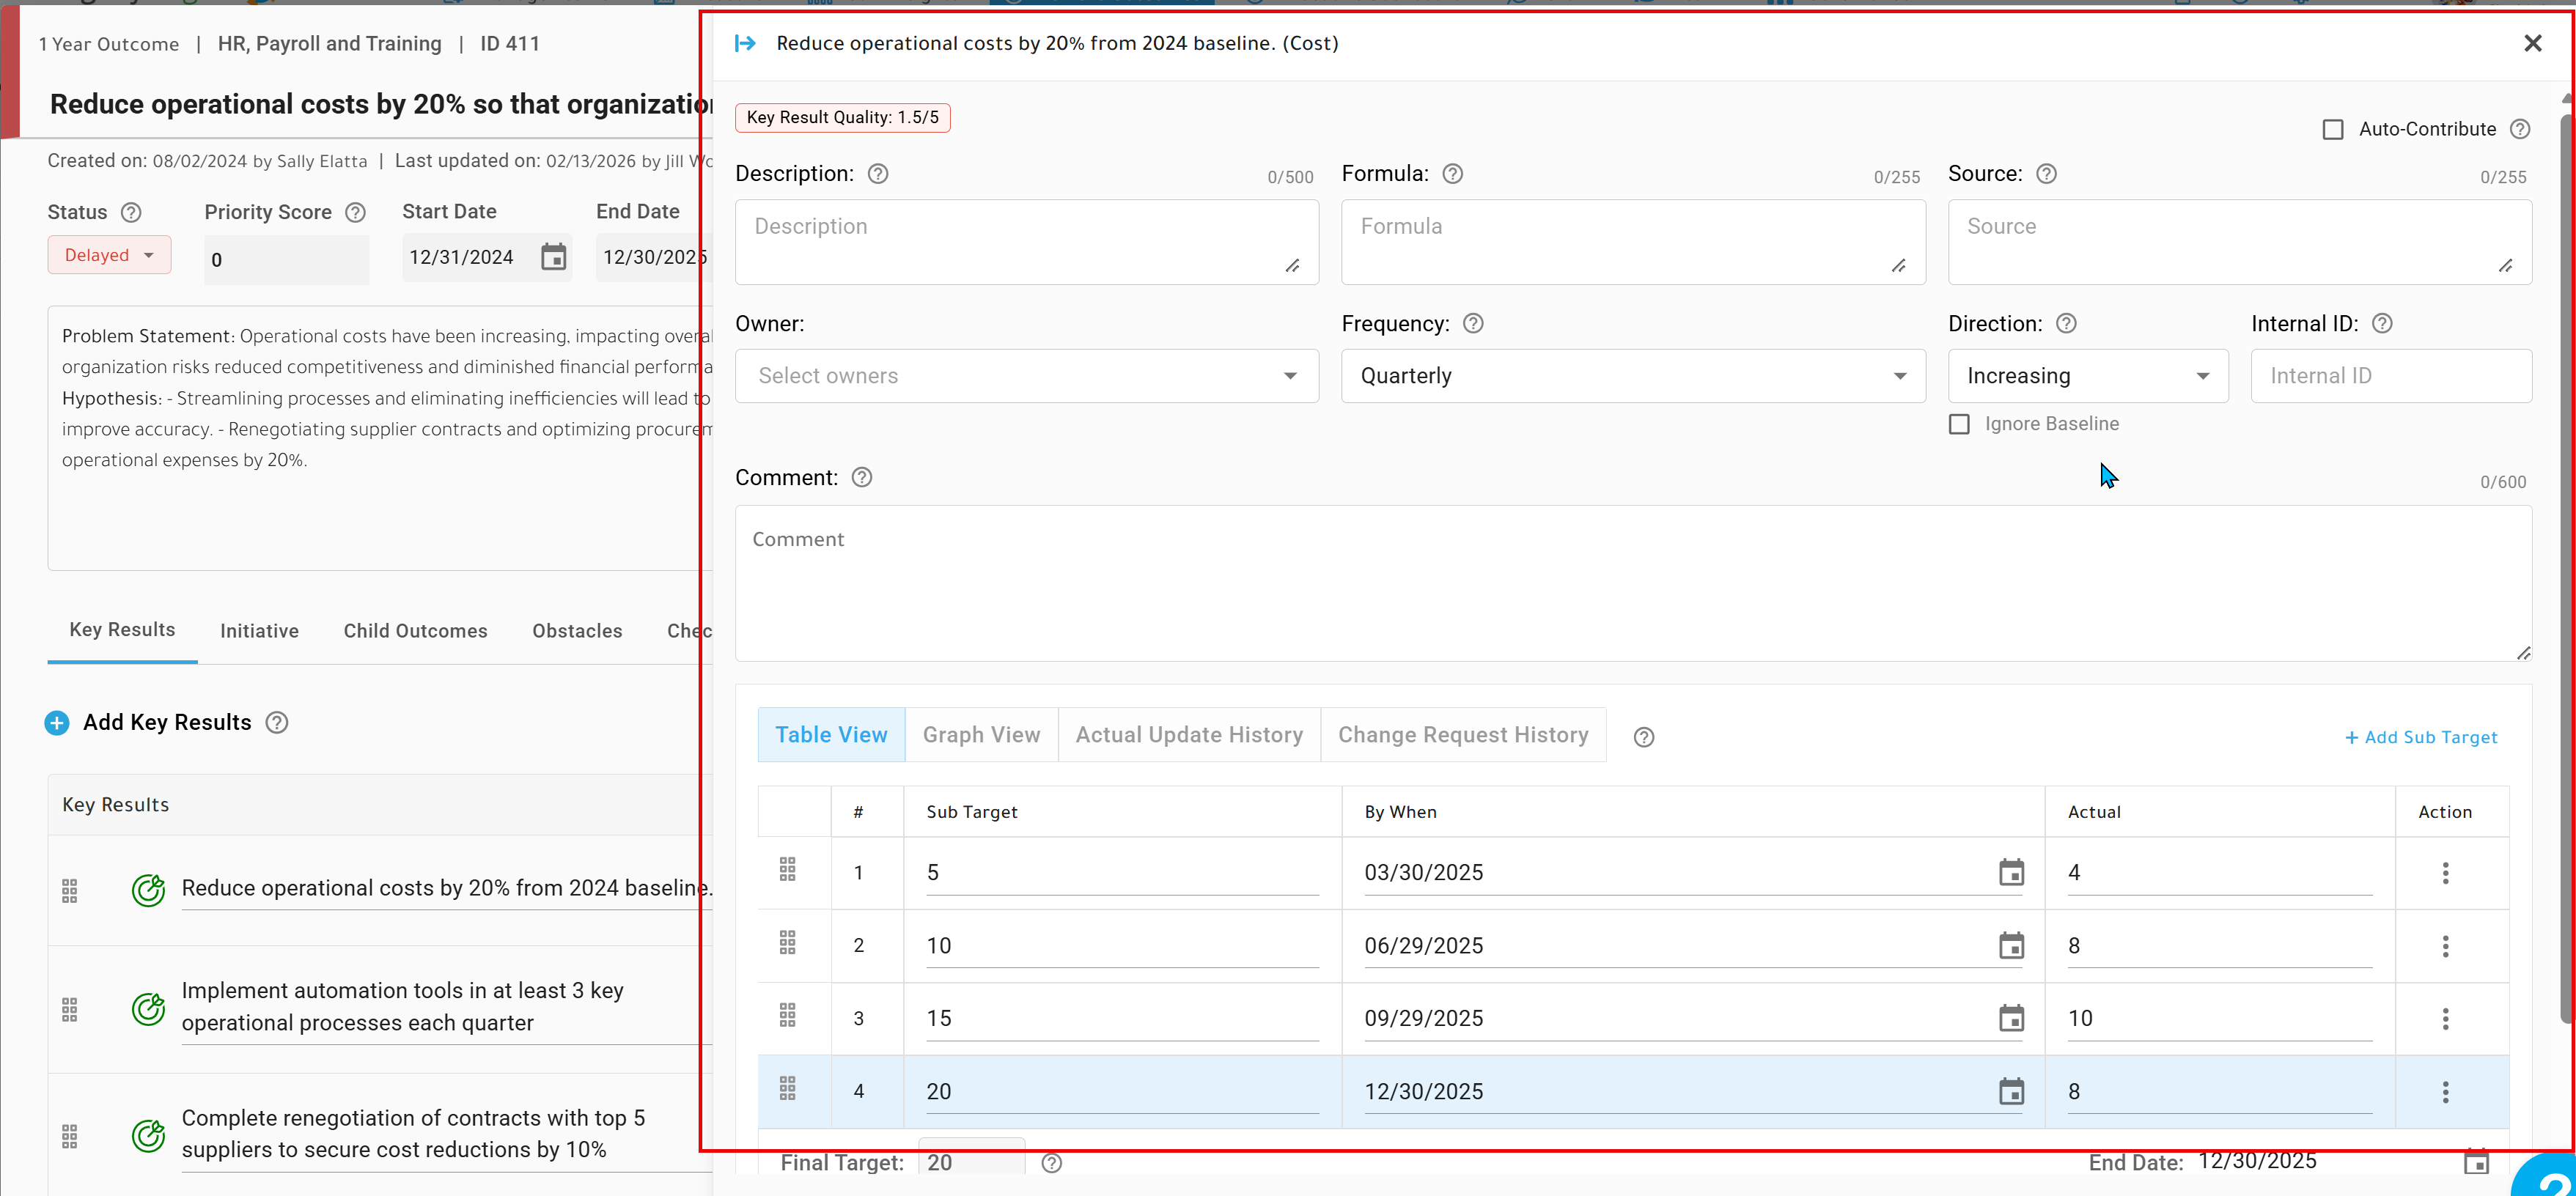Select the Obstacles tab
The width and height of the screenshot is (2576, 1196).
pos(577,631)
